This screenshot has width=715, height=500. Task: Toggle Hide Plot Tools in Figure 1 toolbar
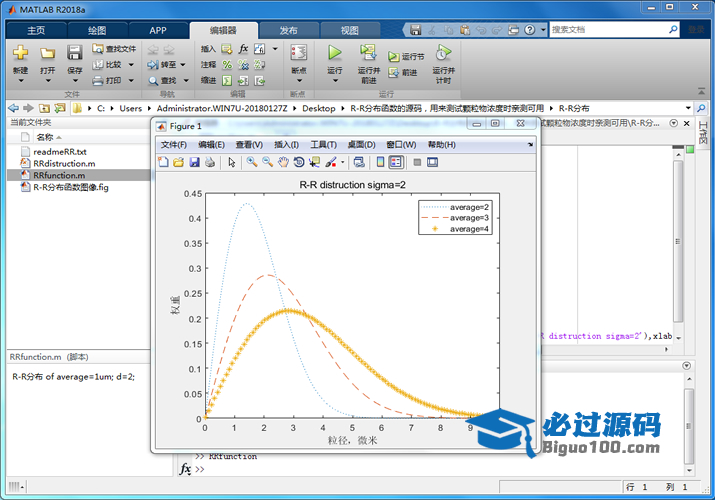coord(417,162)
